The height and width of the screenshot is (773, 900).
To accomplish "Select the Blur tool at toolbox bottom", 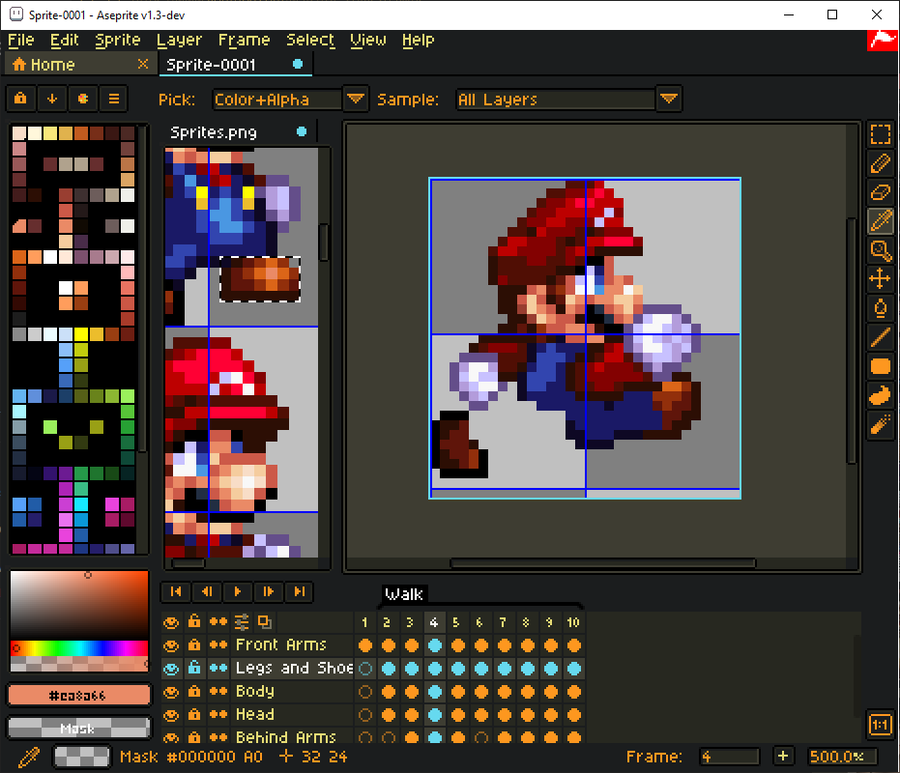I will [x=880, y=425].
